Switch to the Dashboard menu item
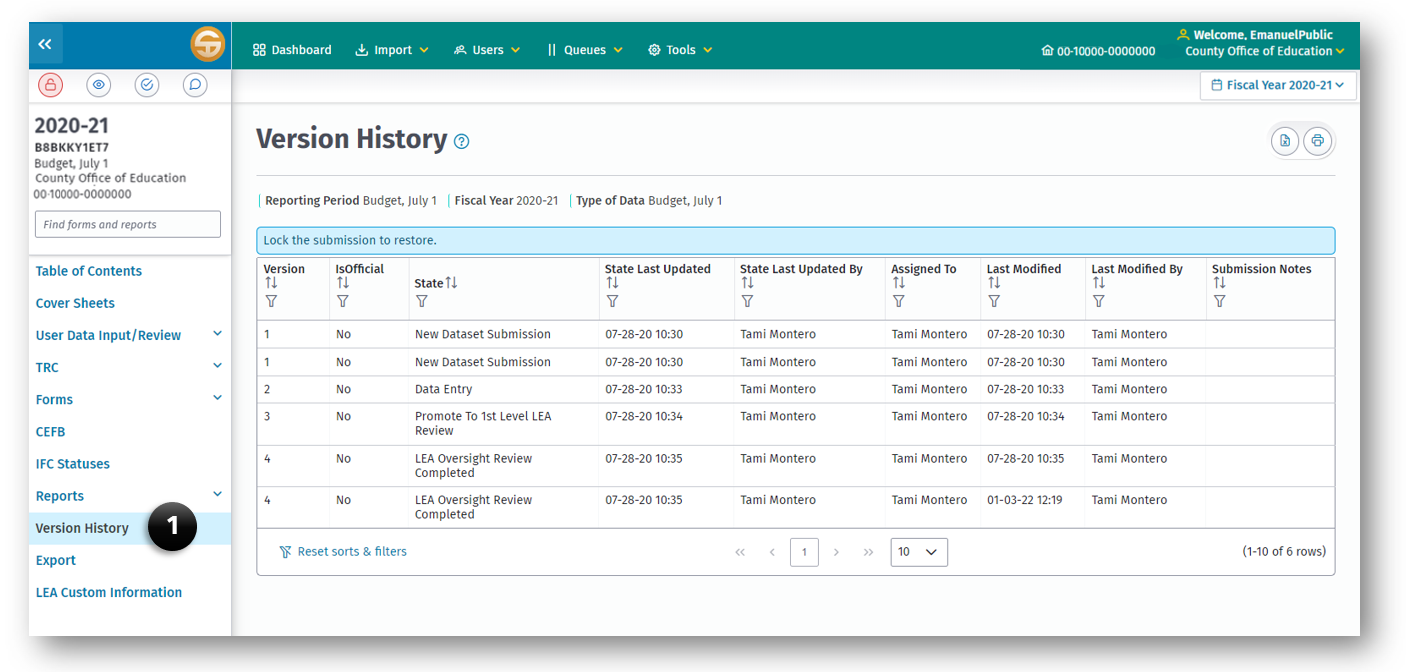This screenshot has height=672, width=1406. point(291,48)
